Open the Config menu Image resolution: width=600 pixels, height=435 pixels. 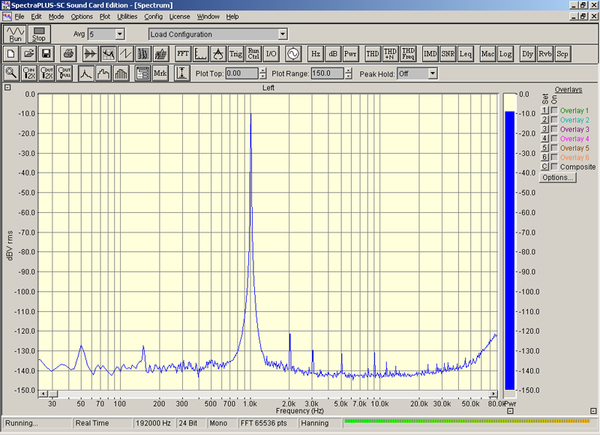coord(153,16)
